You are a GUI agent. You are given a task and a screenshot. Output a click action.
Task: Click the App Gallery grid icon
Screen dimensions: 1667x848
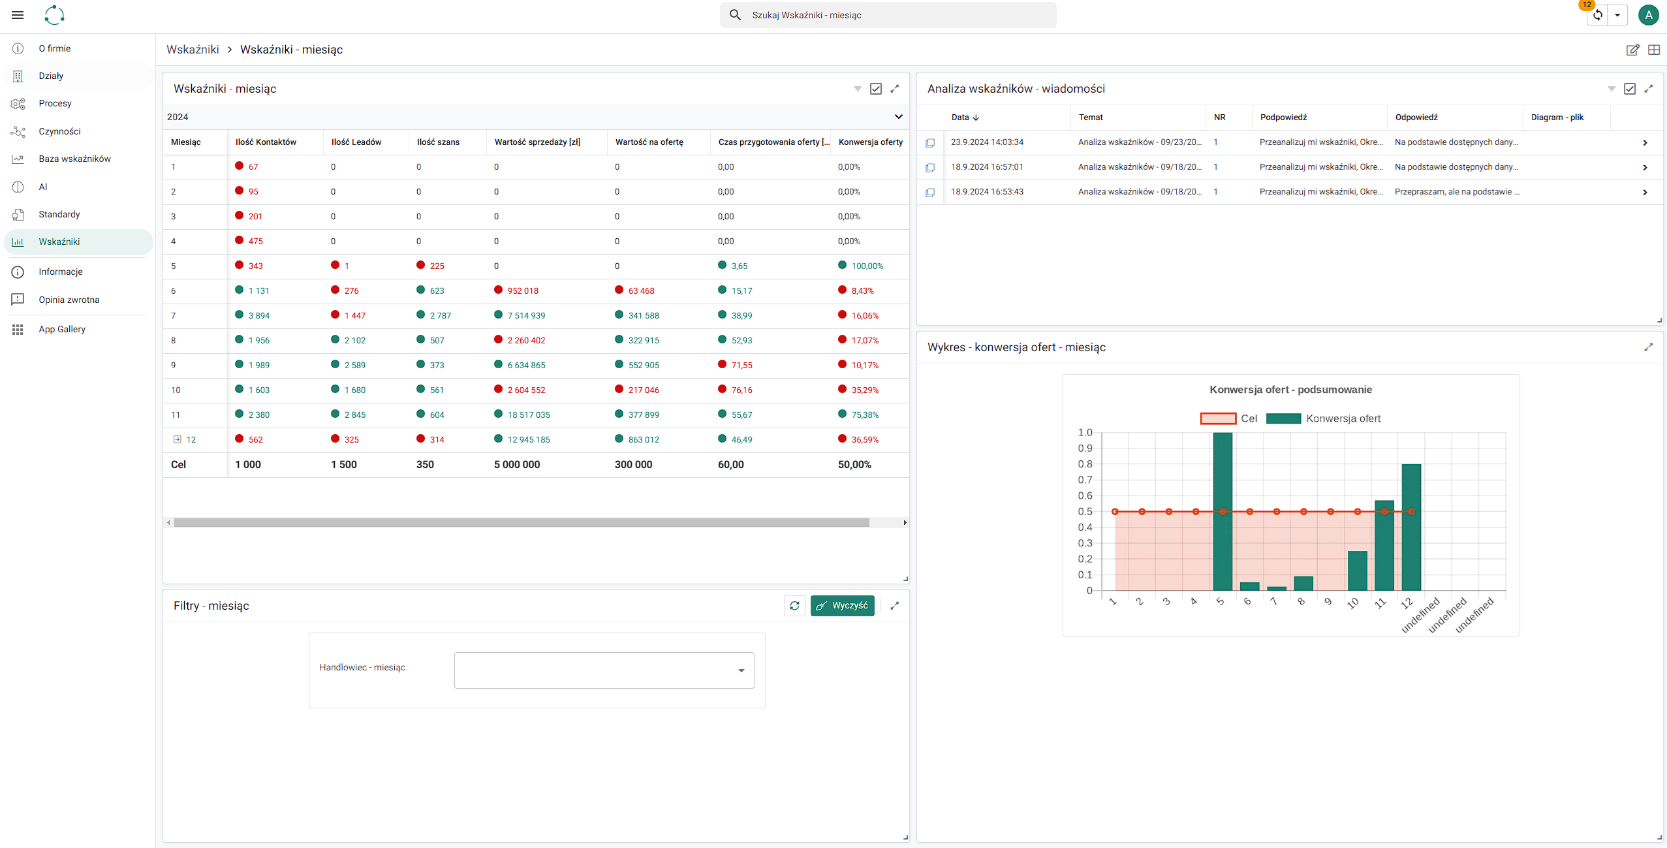(17, 329)
